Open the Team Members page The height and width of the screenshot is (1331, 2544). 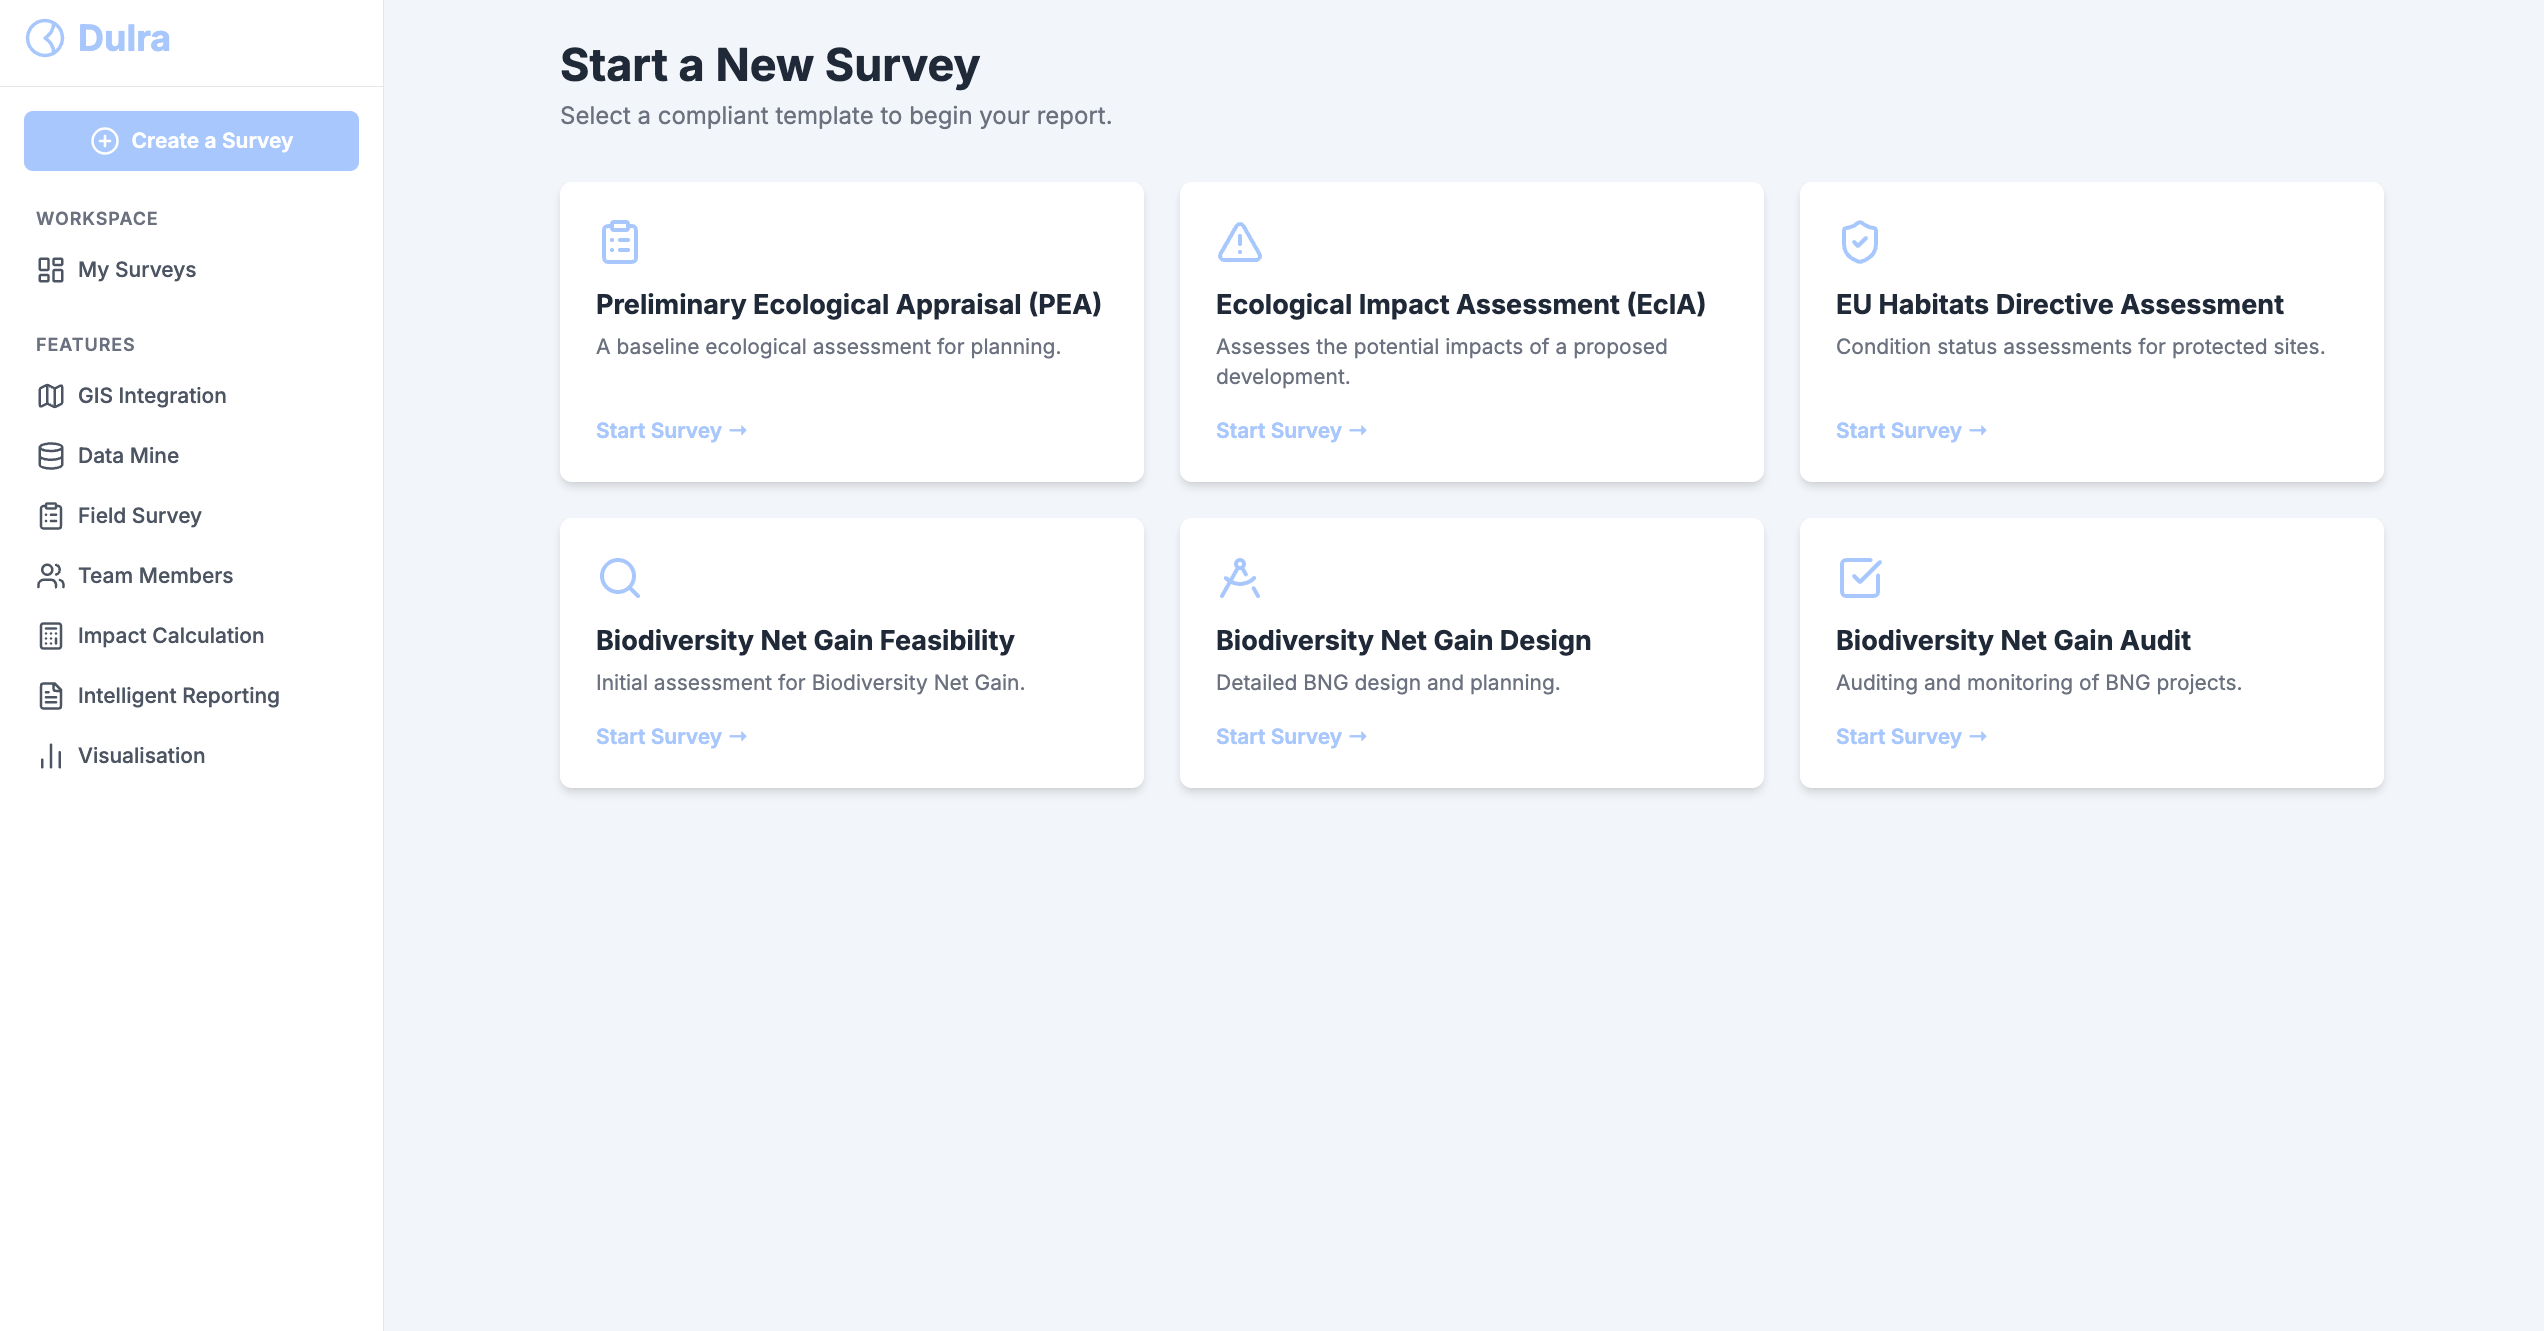[x=155, y=576]
